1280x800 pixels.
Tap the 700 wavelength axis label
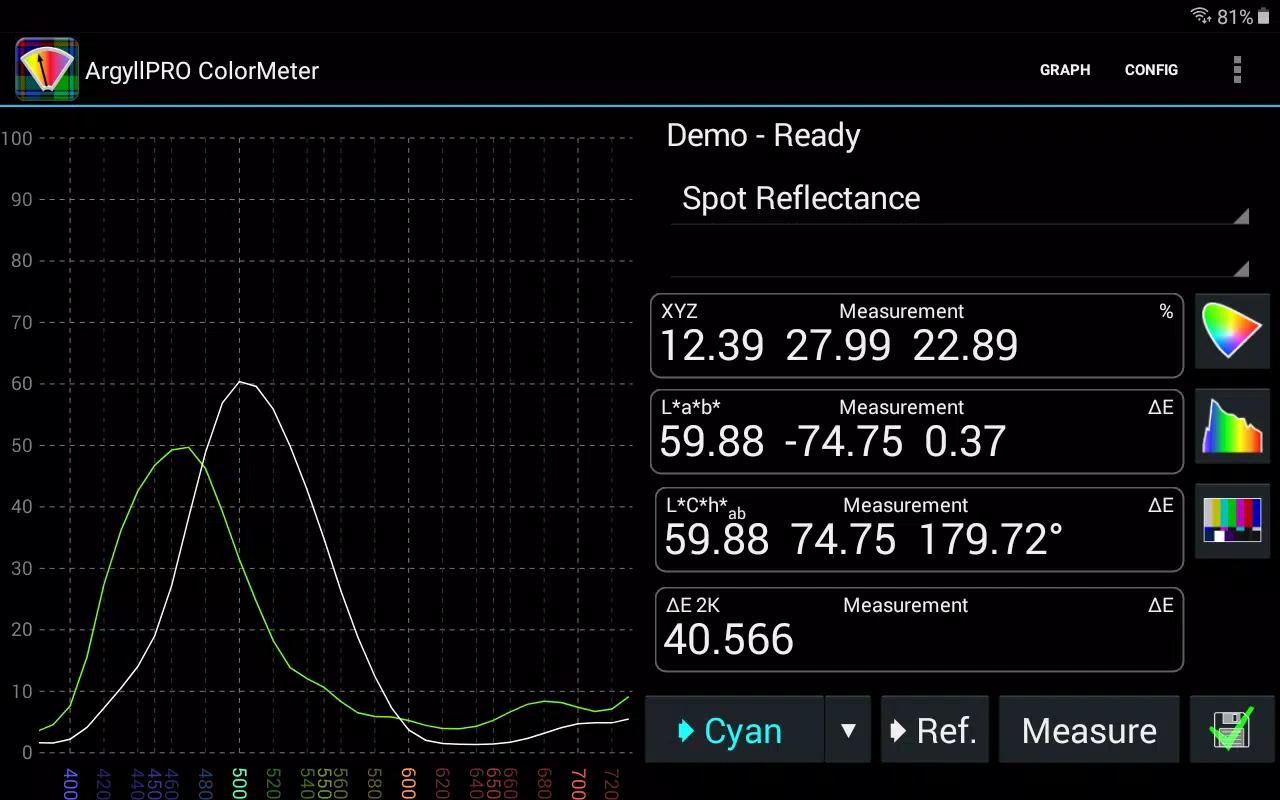pyautogui.click(x=578, y=783)
